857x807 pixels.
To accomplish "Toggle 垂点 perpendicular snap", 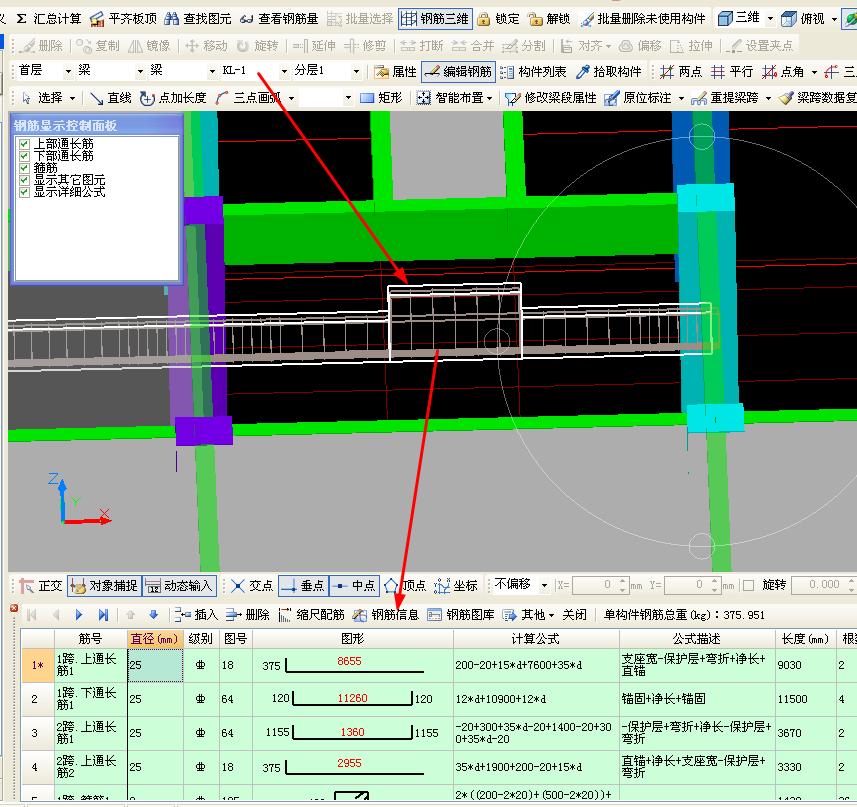I will (x=304, y=586).
